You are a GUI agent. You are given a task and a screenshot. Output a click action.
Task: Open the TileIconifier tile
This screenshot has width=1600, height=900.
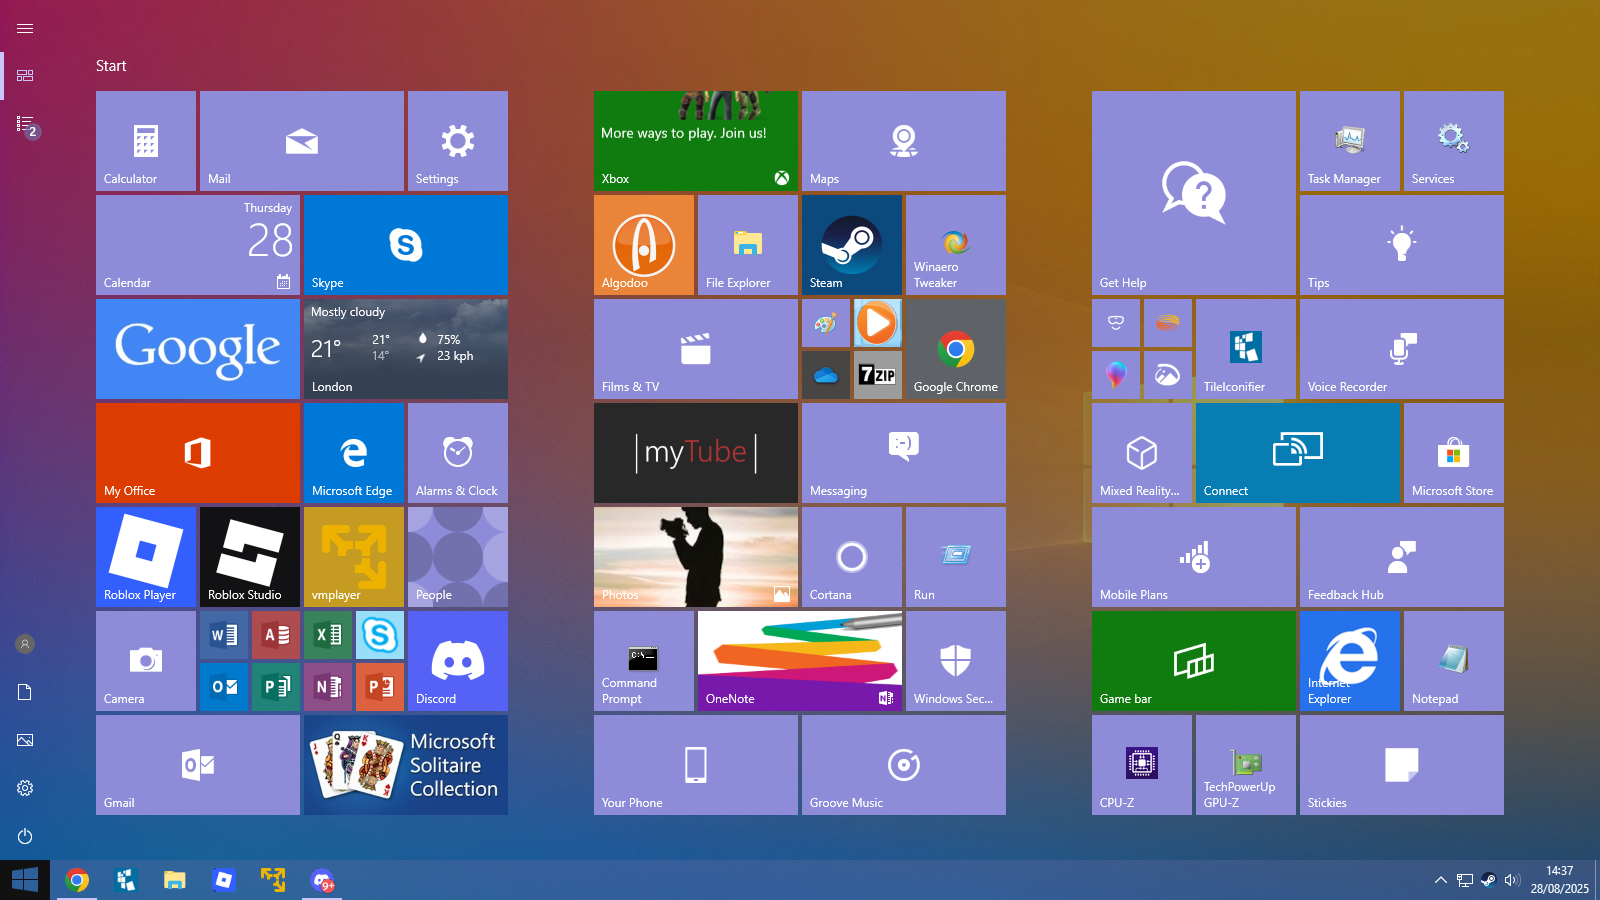1246,349
